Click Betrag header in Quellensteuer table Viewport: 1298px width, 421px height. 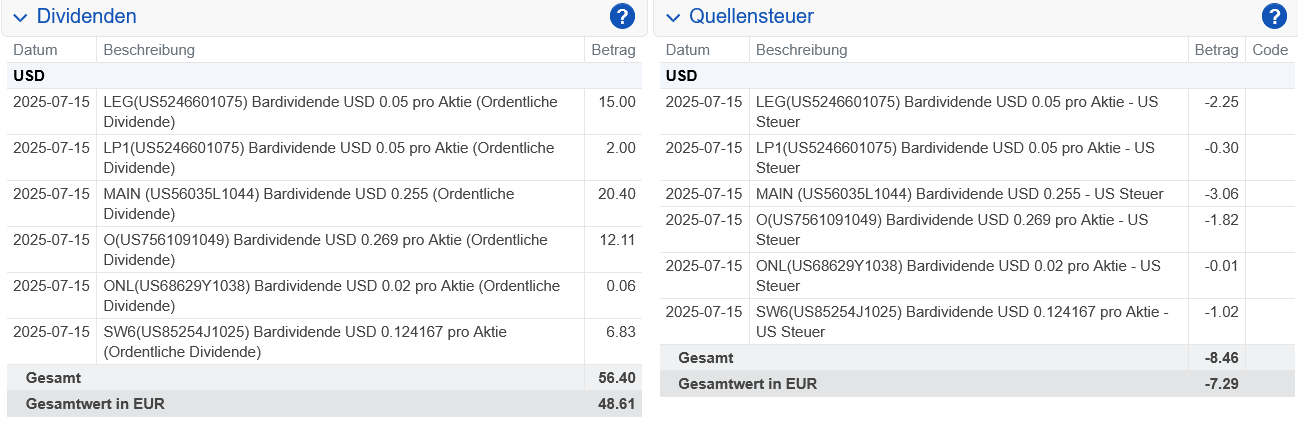pyautogui.click(x=1216, y=50)
